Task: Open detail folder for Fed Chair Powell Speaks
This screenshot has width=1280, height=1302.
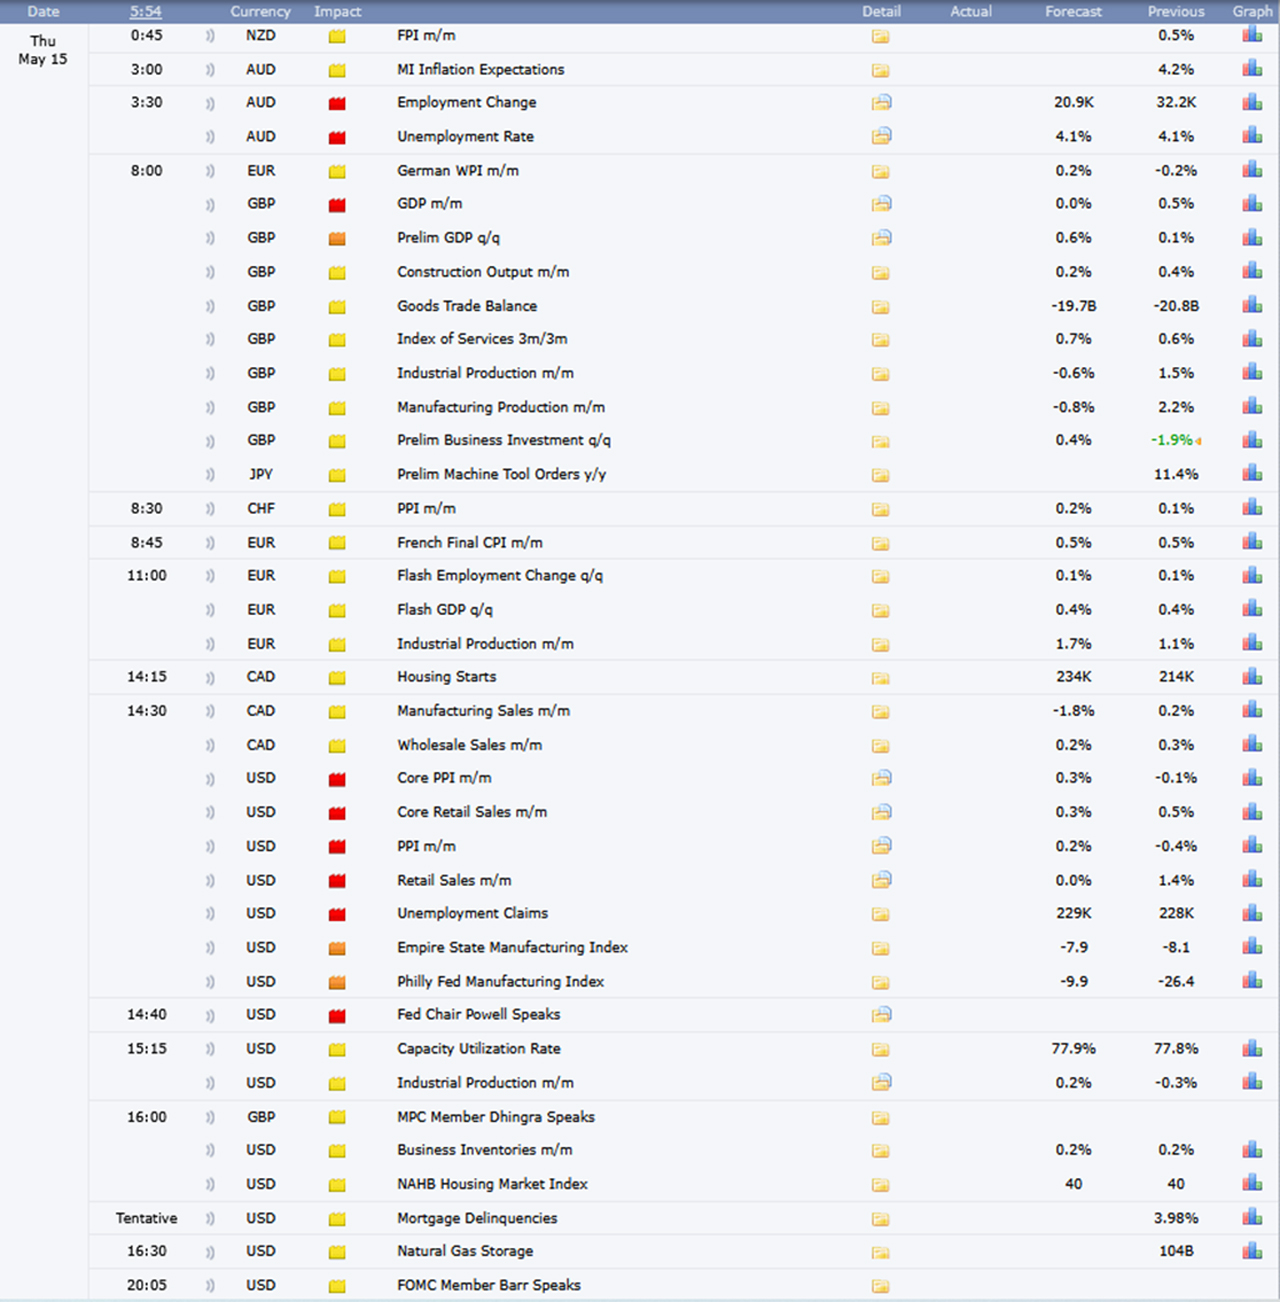Action: pyautogui.click(x=881, y=1015)
